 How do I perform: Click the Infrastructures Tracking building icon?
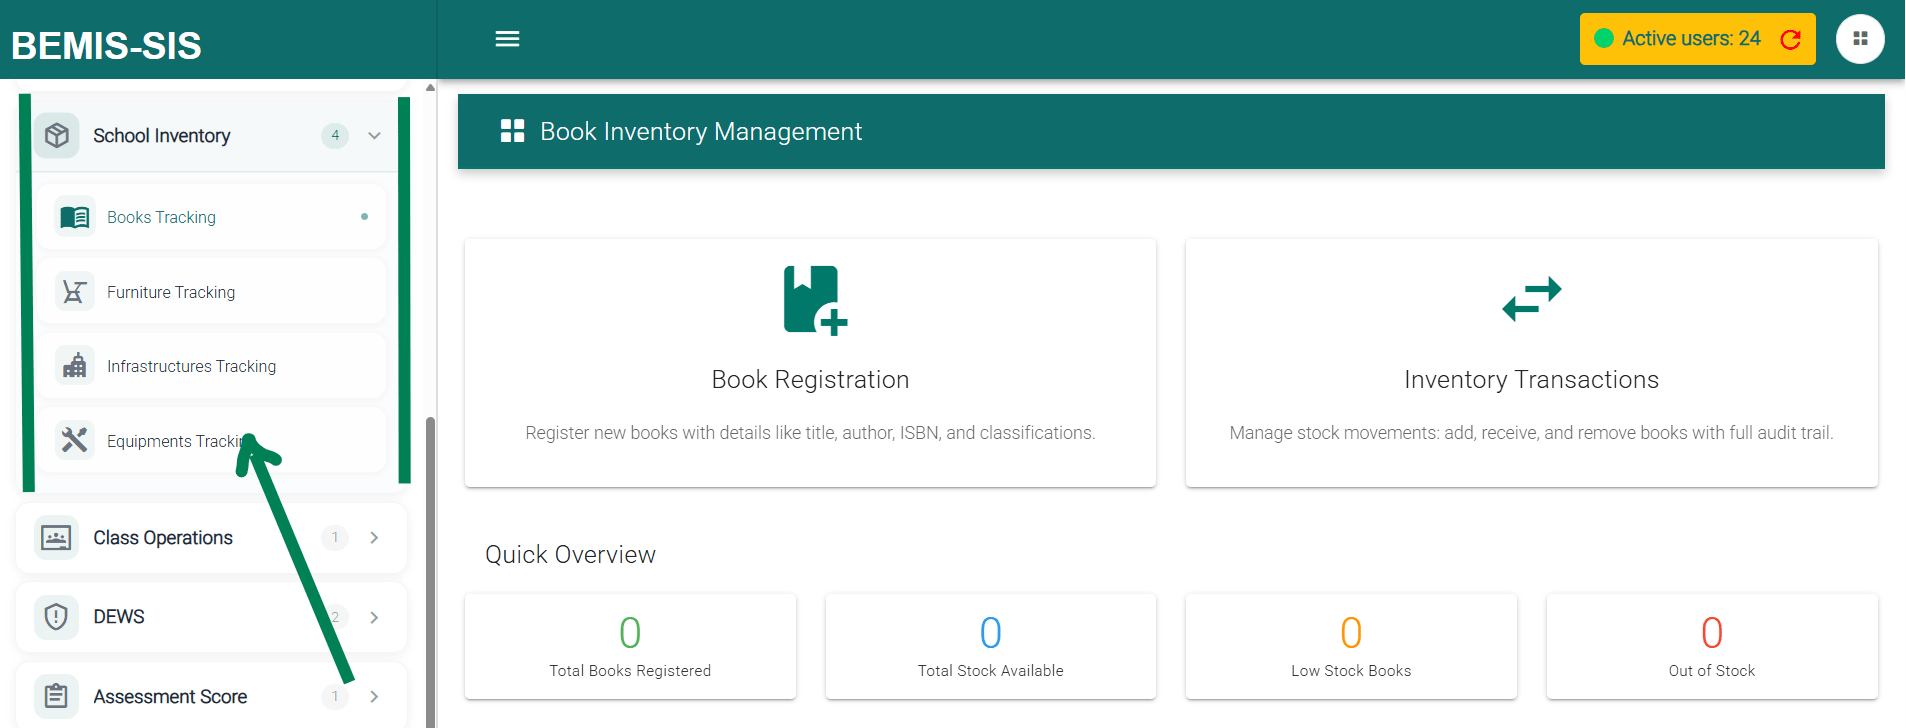point(75,366)
